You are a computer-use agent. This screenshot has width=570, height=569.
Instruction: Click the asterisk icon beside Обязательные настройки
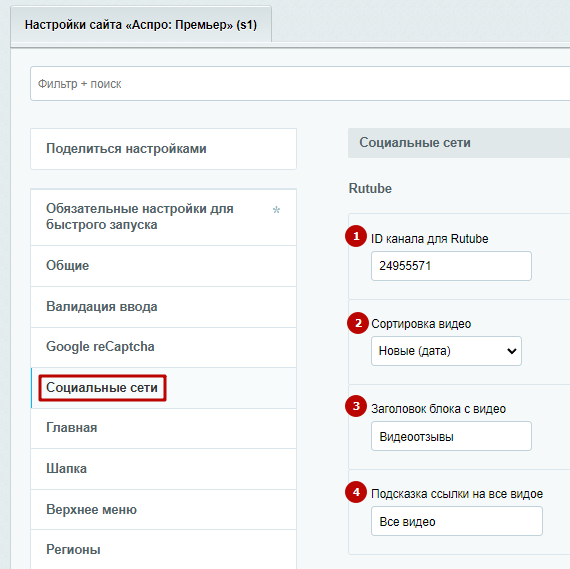pos(276,210)
